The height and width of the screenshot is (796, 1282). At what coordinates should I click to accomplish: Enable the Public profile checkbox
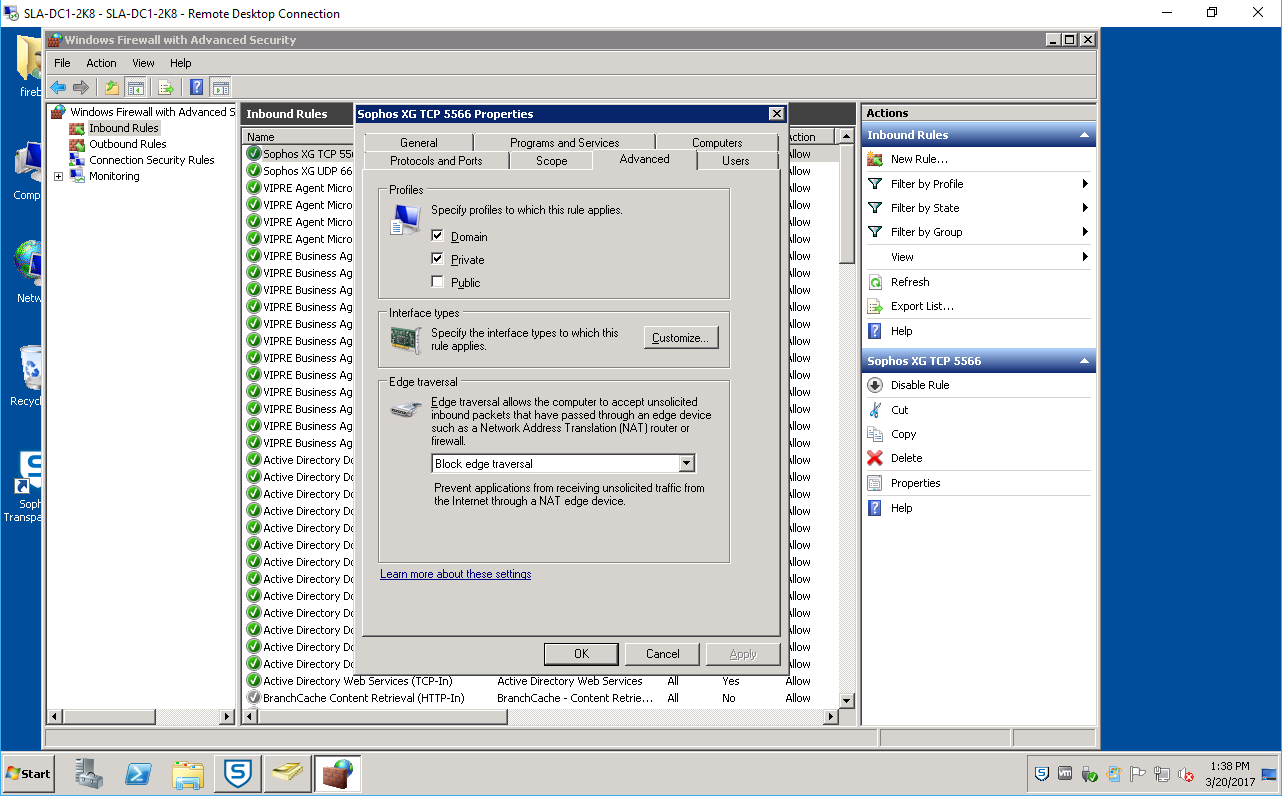(437, 282)
